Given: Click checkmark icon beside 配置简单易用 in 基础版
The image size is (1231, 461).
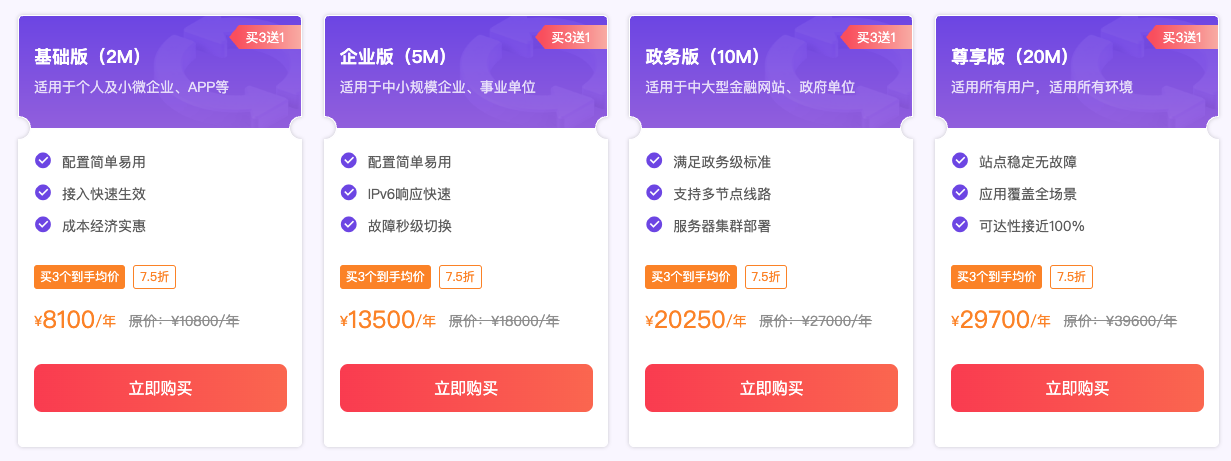Looking at the screenshot, I should coord(43,160).
